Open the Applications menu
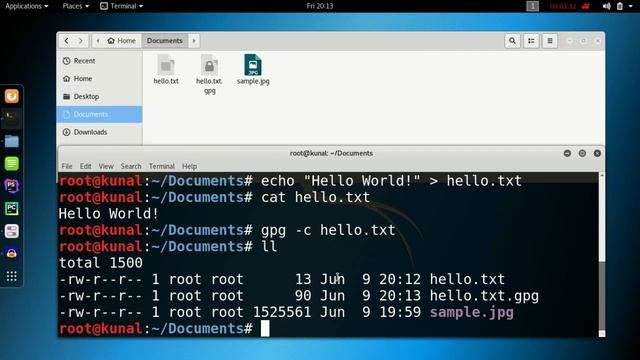Viewport: 640px width, 360px height. coord(27,6)
